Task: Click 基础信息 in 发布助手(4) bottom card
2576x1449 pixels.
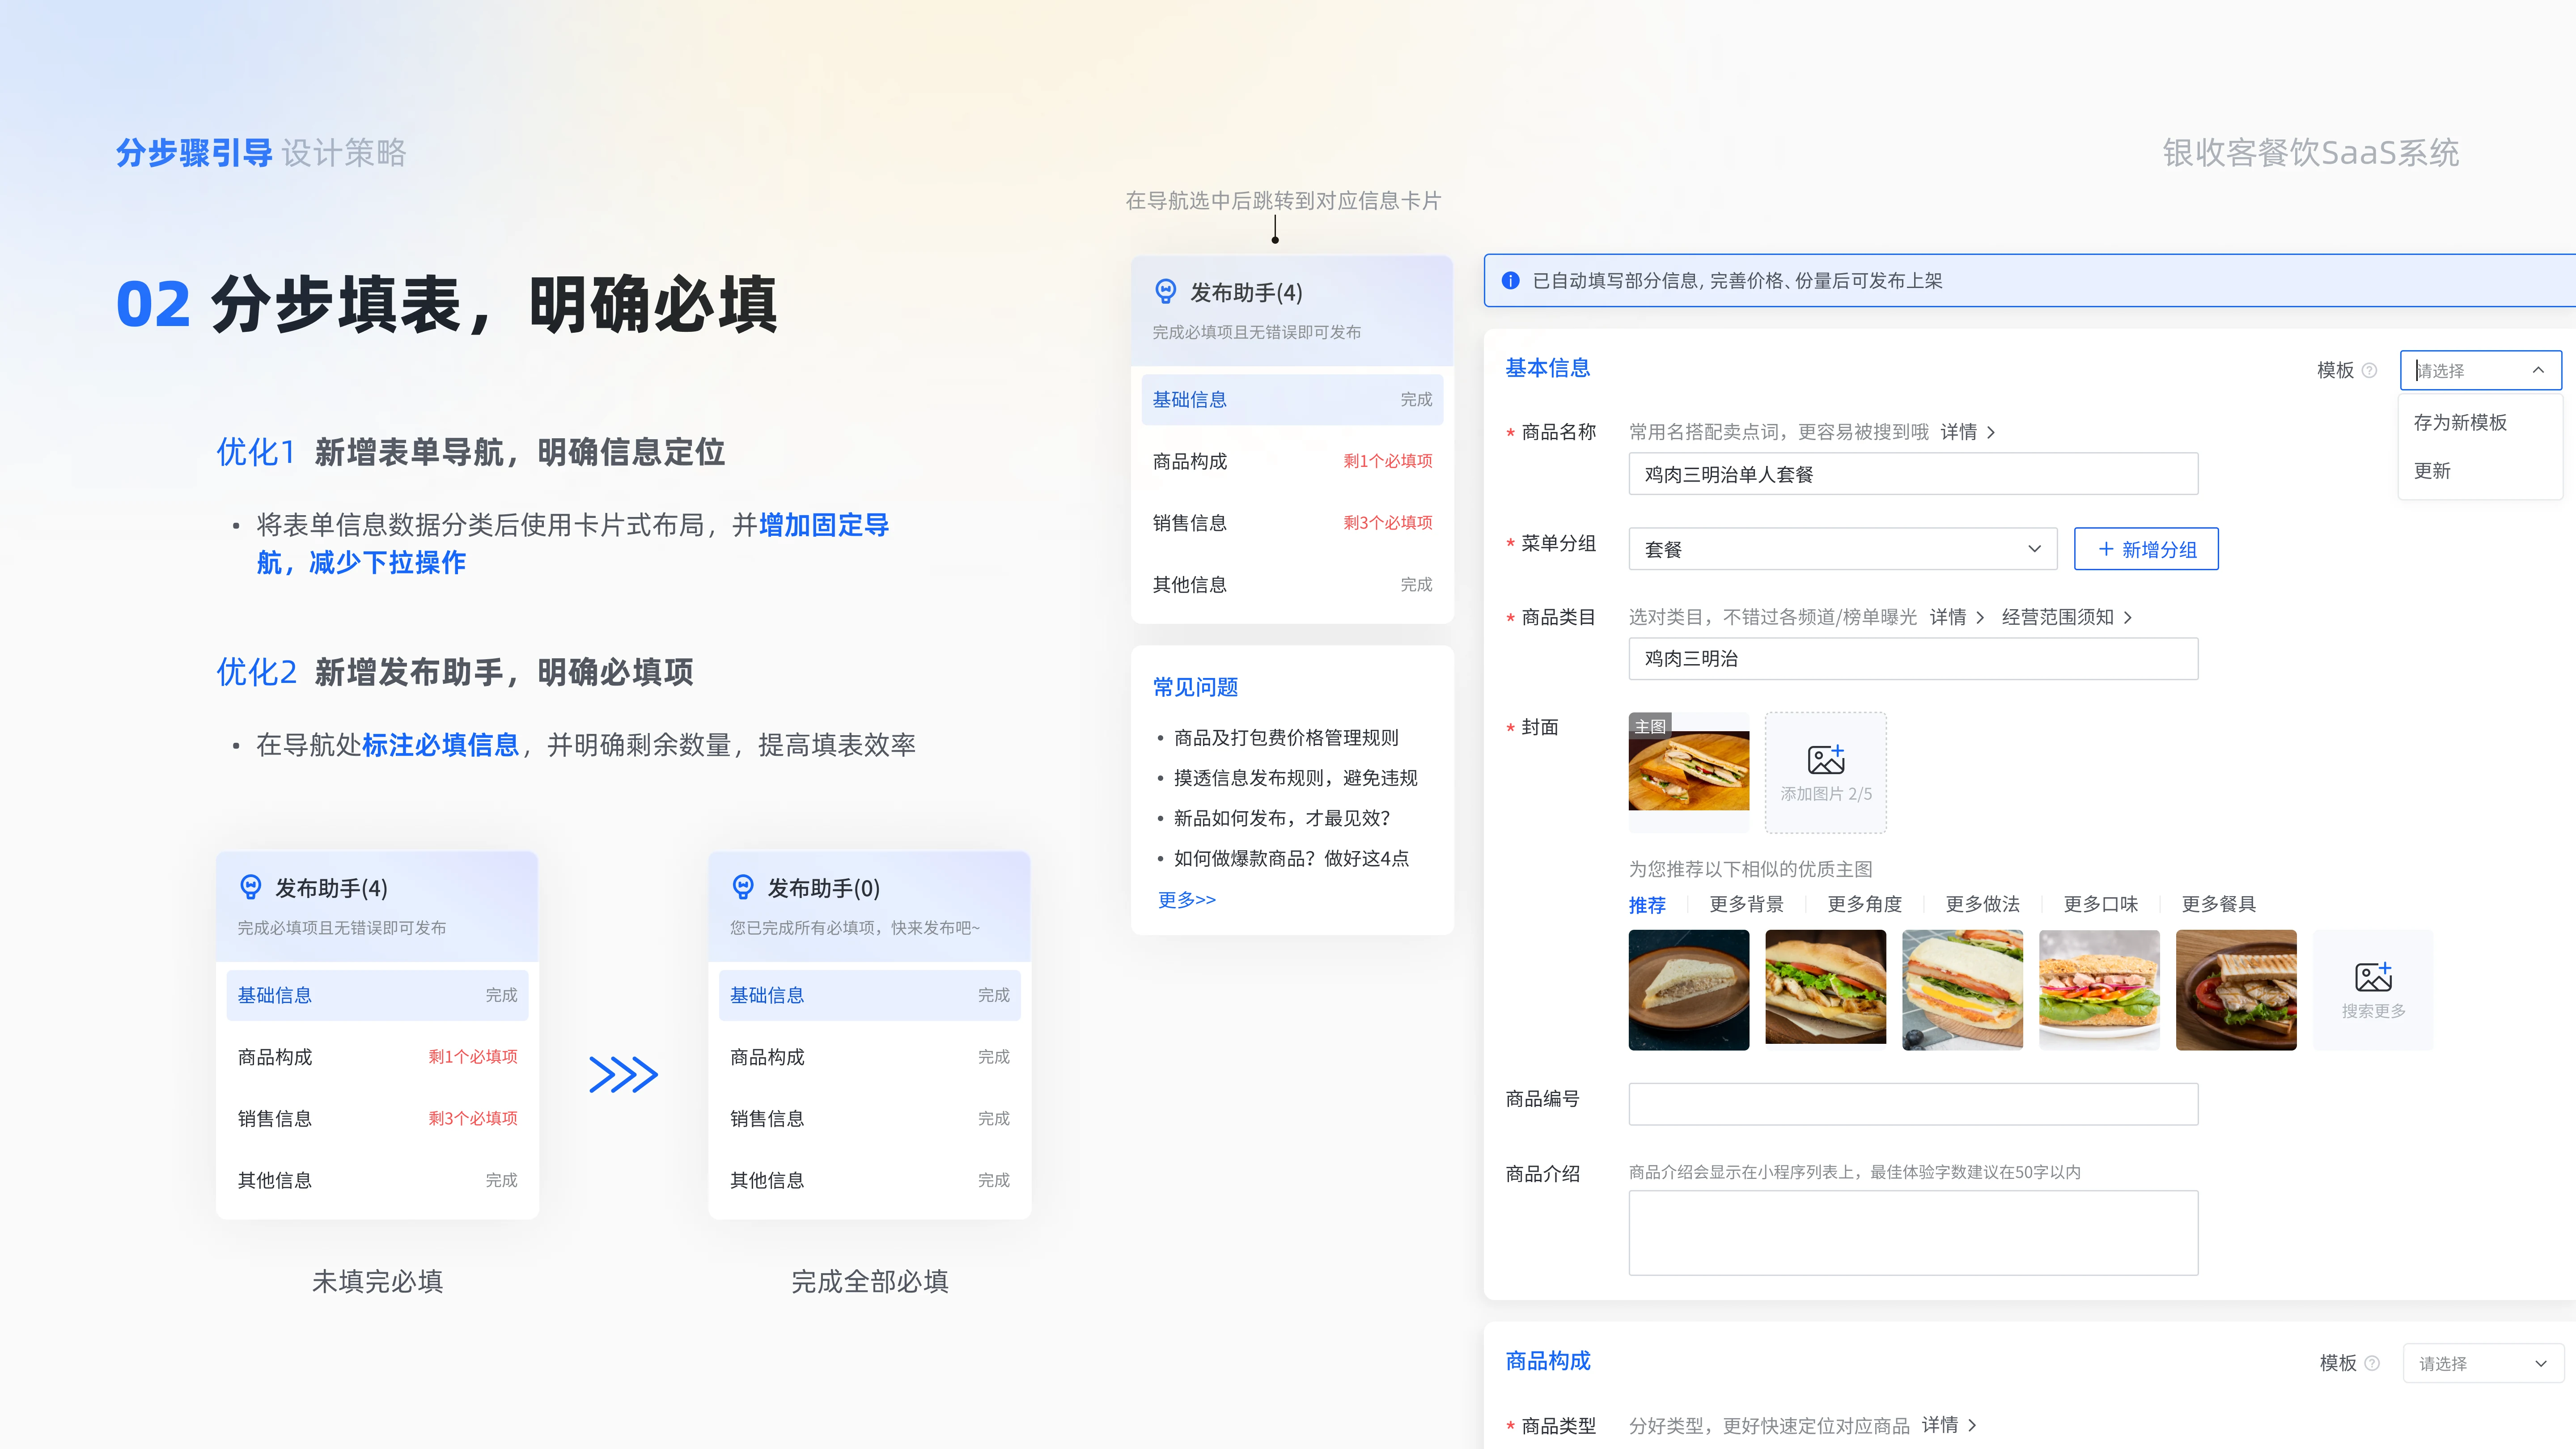Action: (377, 996)
